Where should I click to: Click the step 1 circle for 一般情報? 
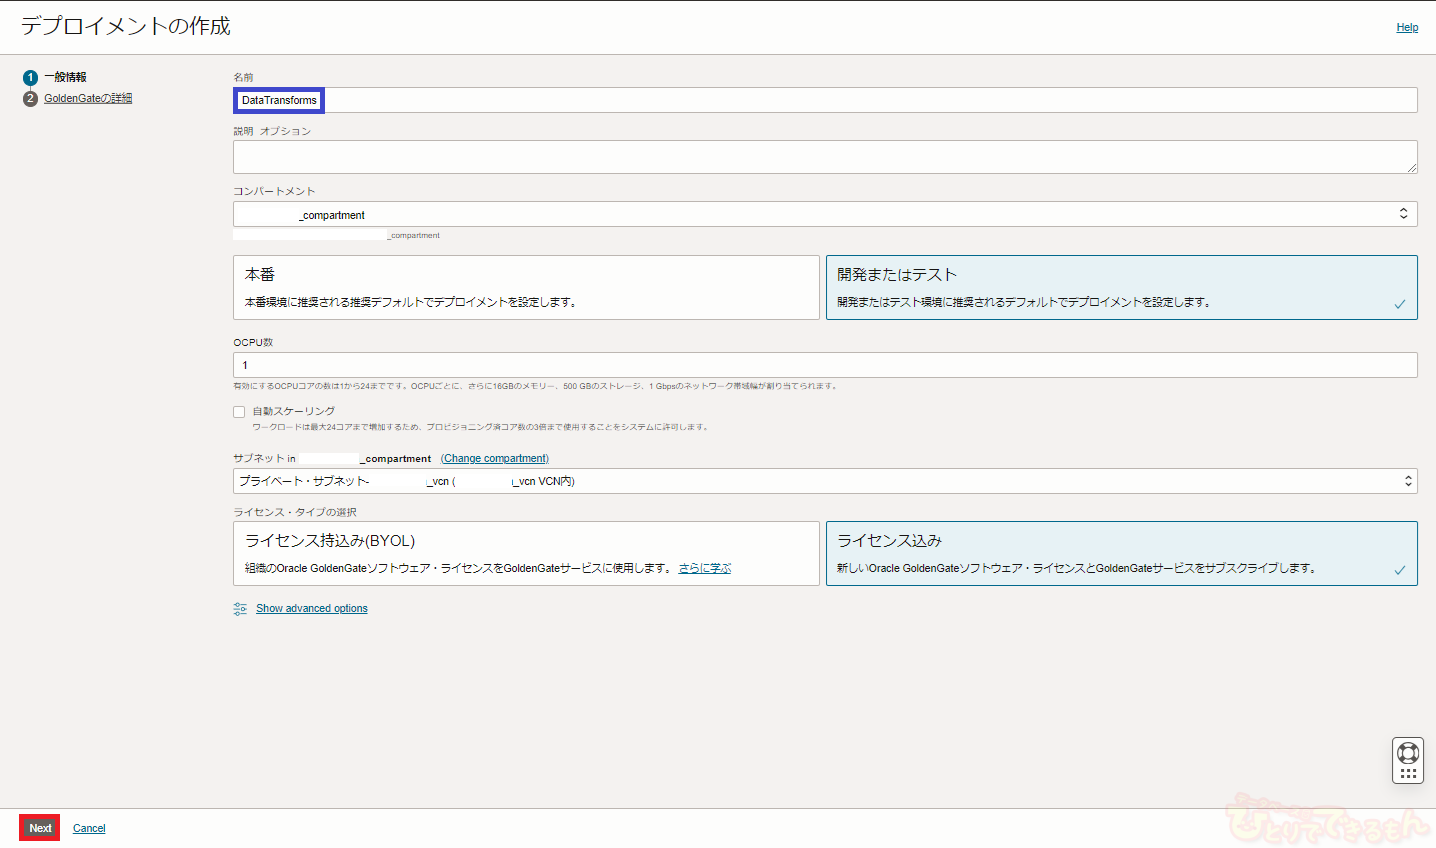click(x=30, y=78)
